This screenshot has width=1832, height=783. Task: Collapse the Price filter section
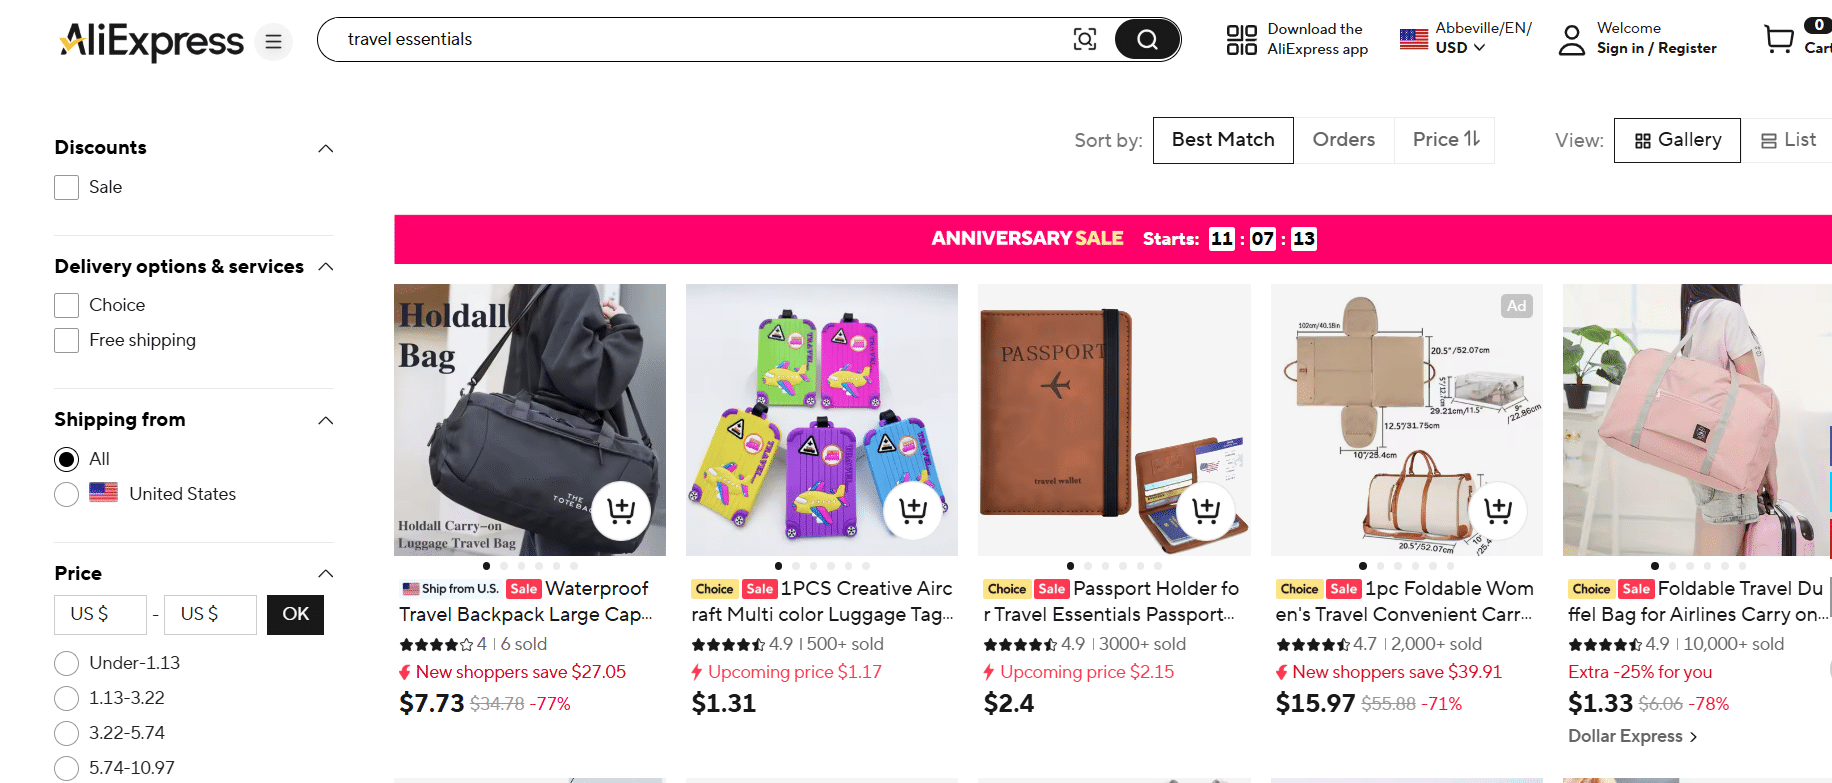[x=325, y=573]
